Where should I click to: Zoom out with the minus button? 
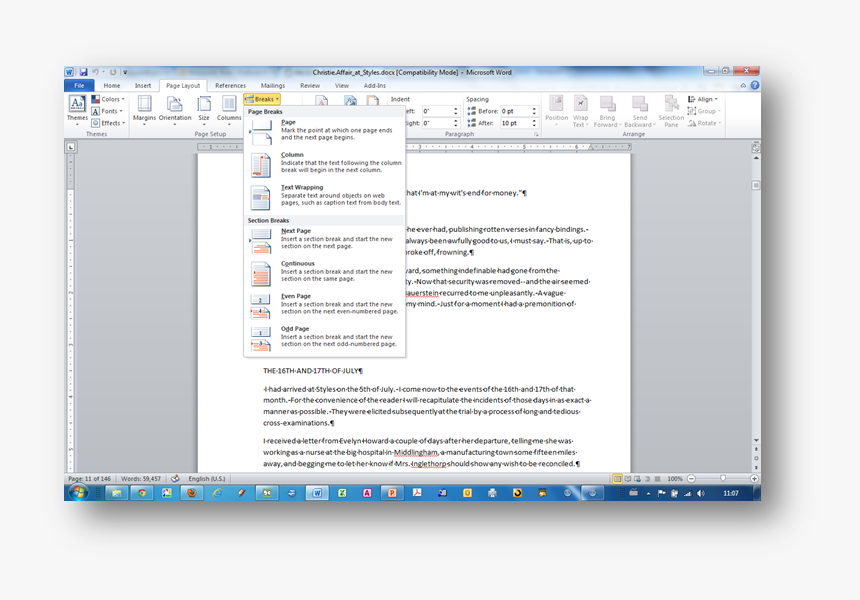pos(691,479)
